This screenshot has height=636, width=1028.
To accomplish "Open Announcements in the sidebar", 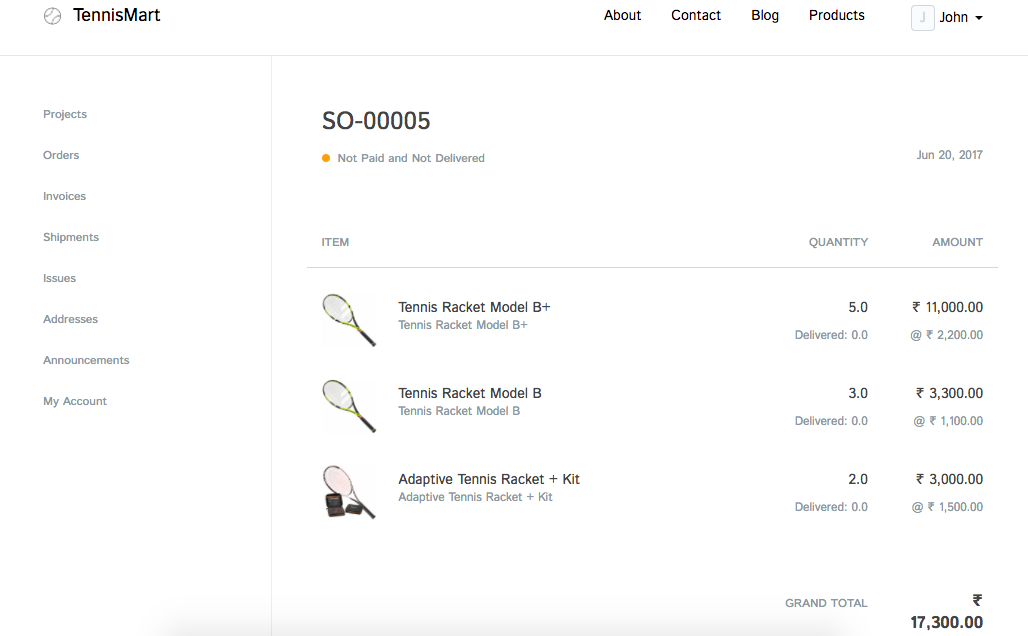I will (x=86, y=360).
